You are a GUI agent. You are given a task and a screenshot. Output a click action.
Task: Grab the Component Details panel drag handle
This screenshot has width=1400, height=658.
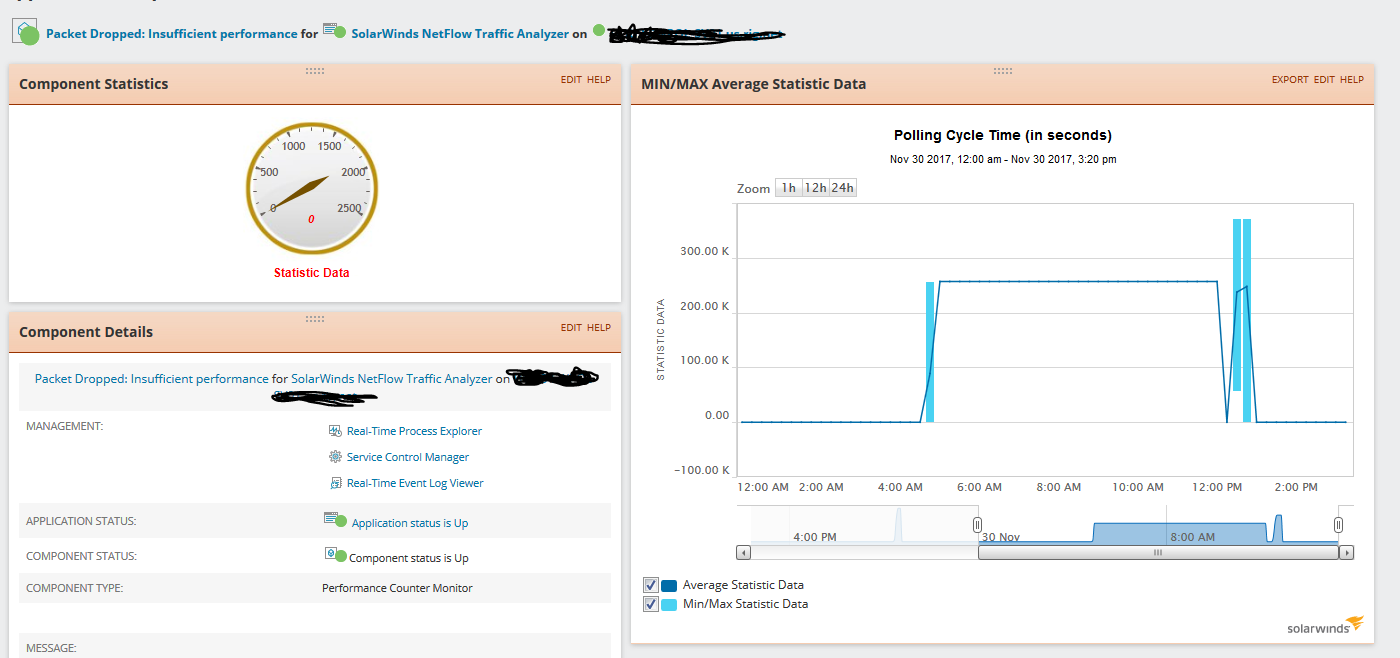tap(315, 319)
